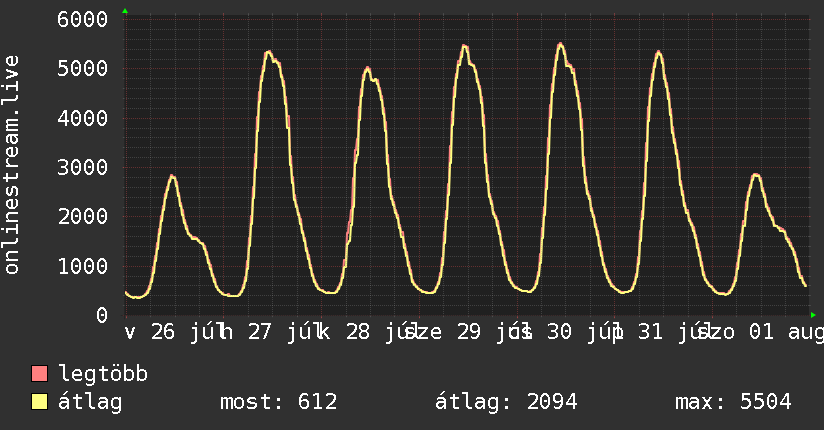The width and height of the screenshot is (824, 430).
Task: Click the green arrow atop the y-axis
Action: 125,11
